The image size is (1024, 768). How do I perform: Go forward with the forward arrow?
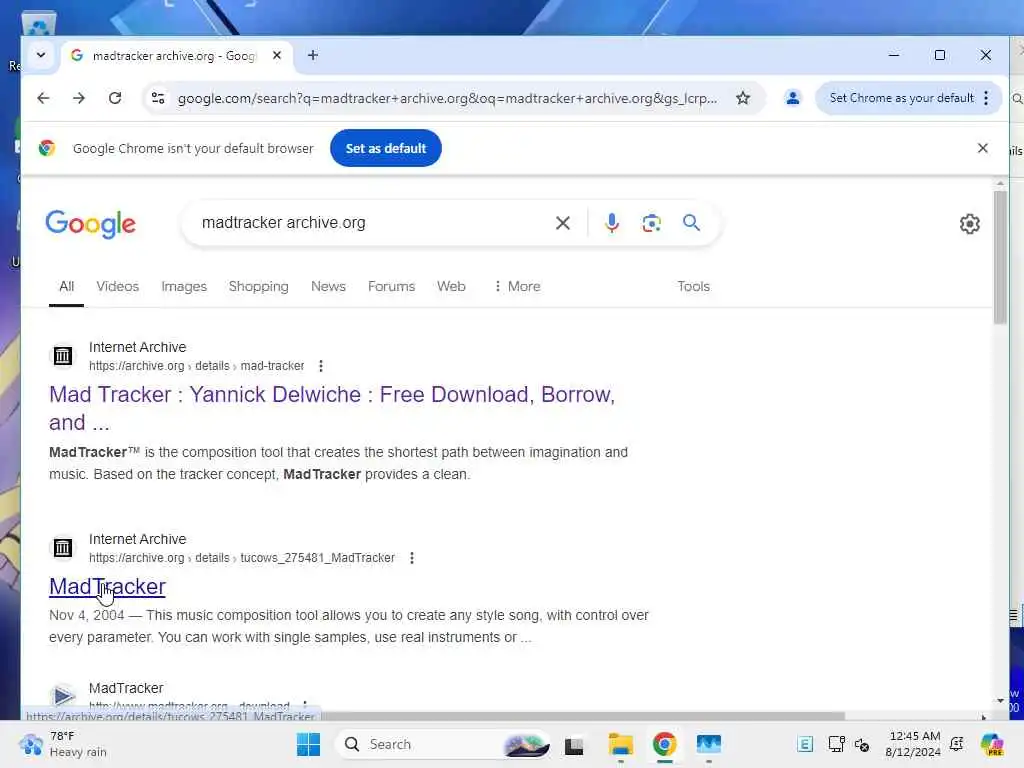[x=79, y=98]
